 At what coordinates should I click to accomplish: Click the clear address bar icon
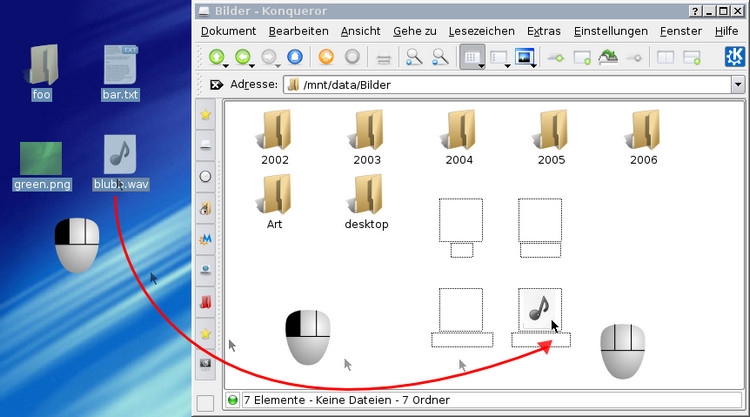point(217,85)
